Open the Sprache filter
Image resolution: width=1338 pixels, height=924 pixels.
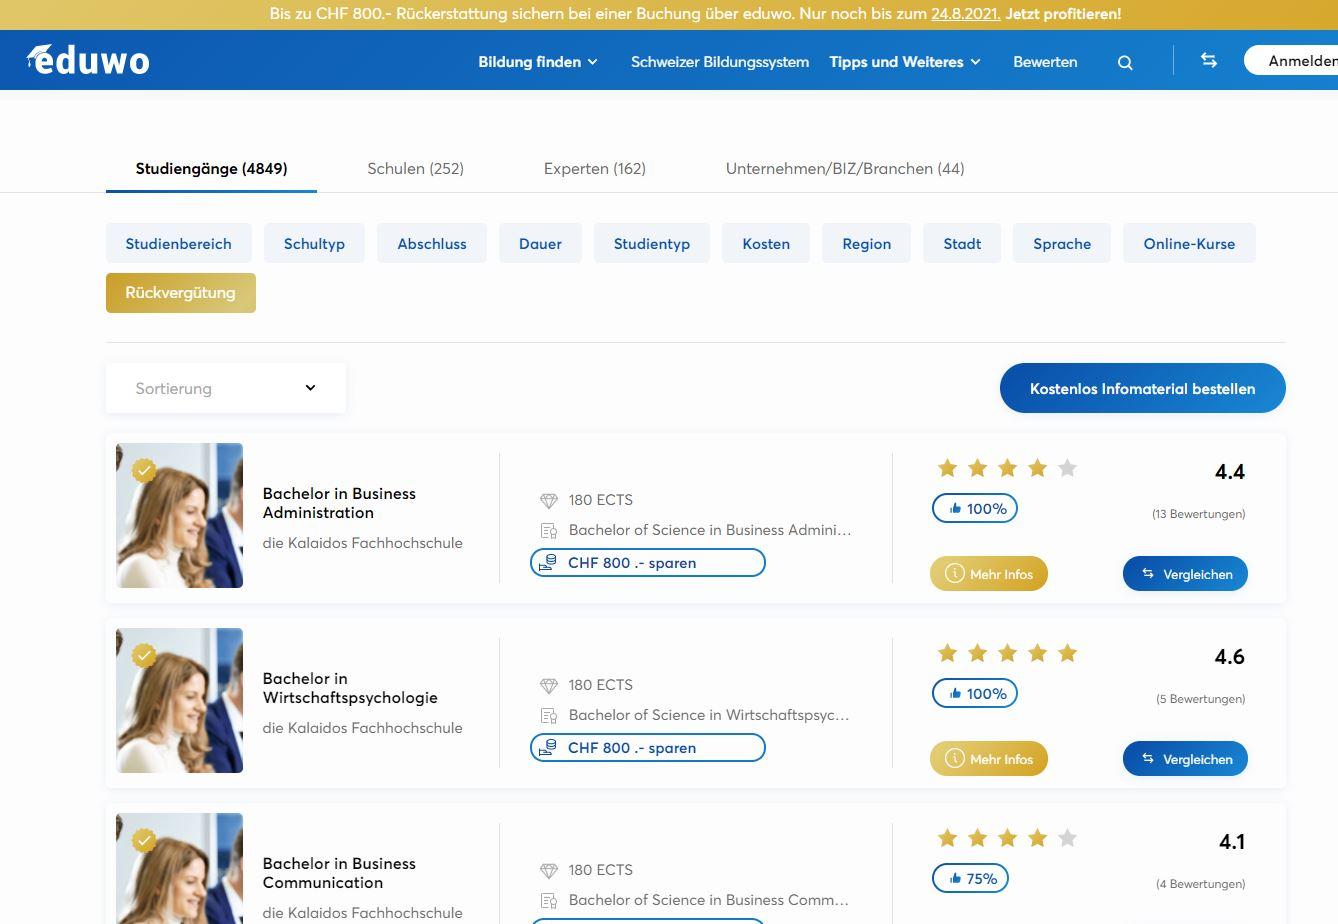pos(1062,243)
